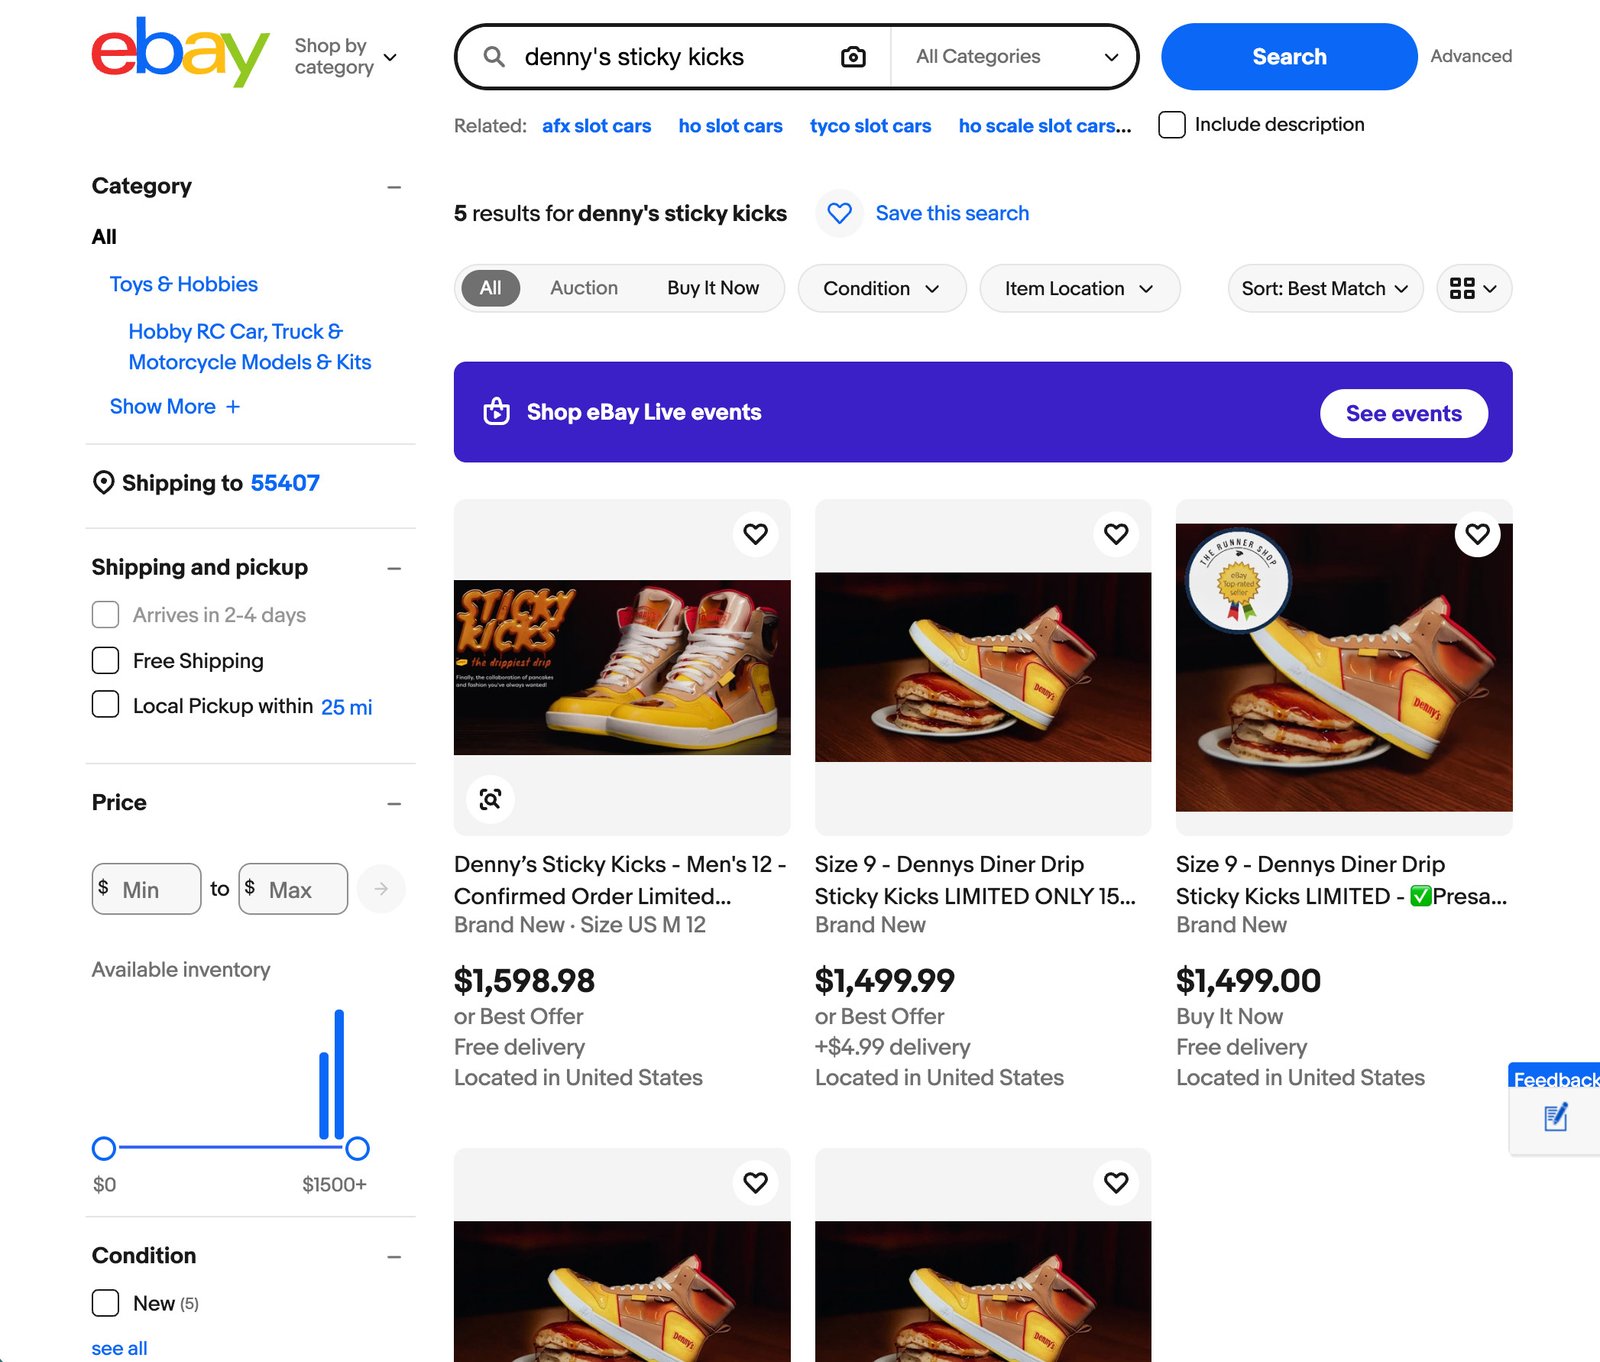
Task: Enable the Include description checkbox
Action: pos(1170,124)
